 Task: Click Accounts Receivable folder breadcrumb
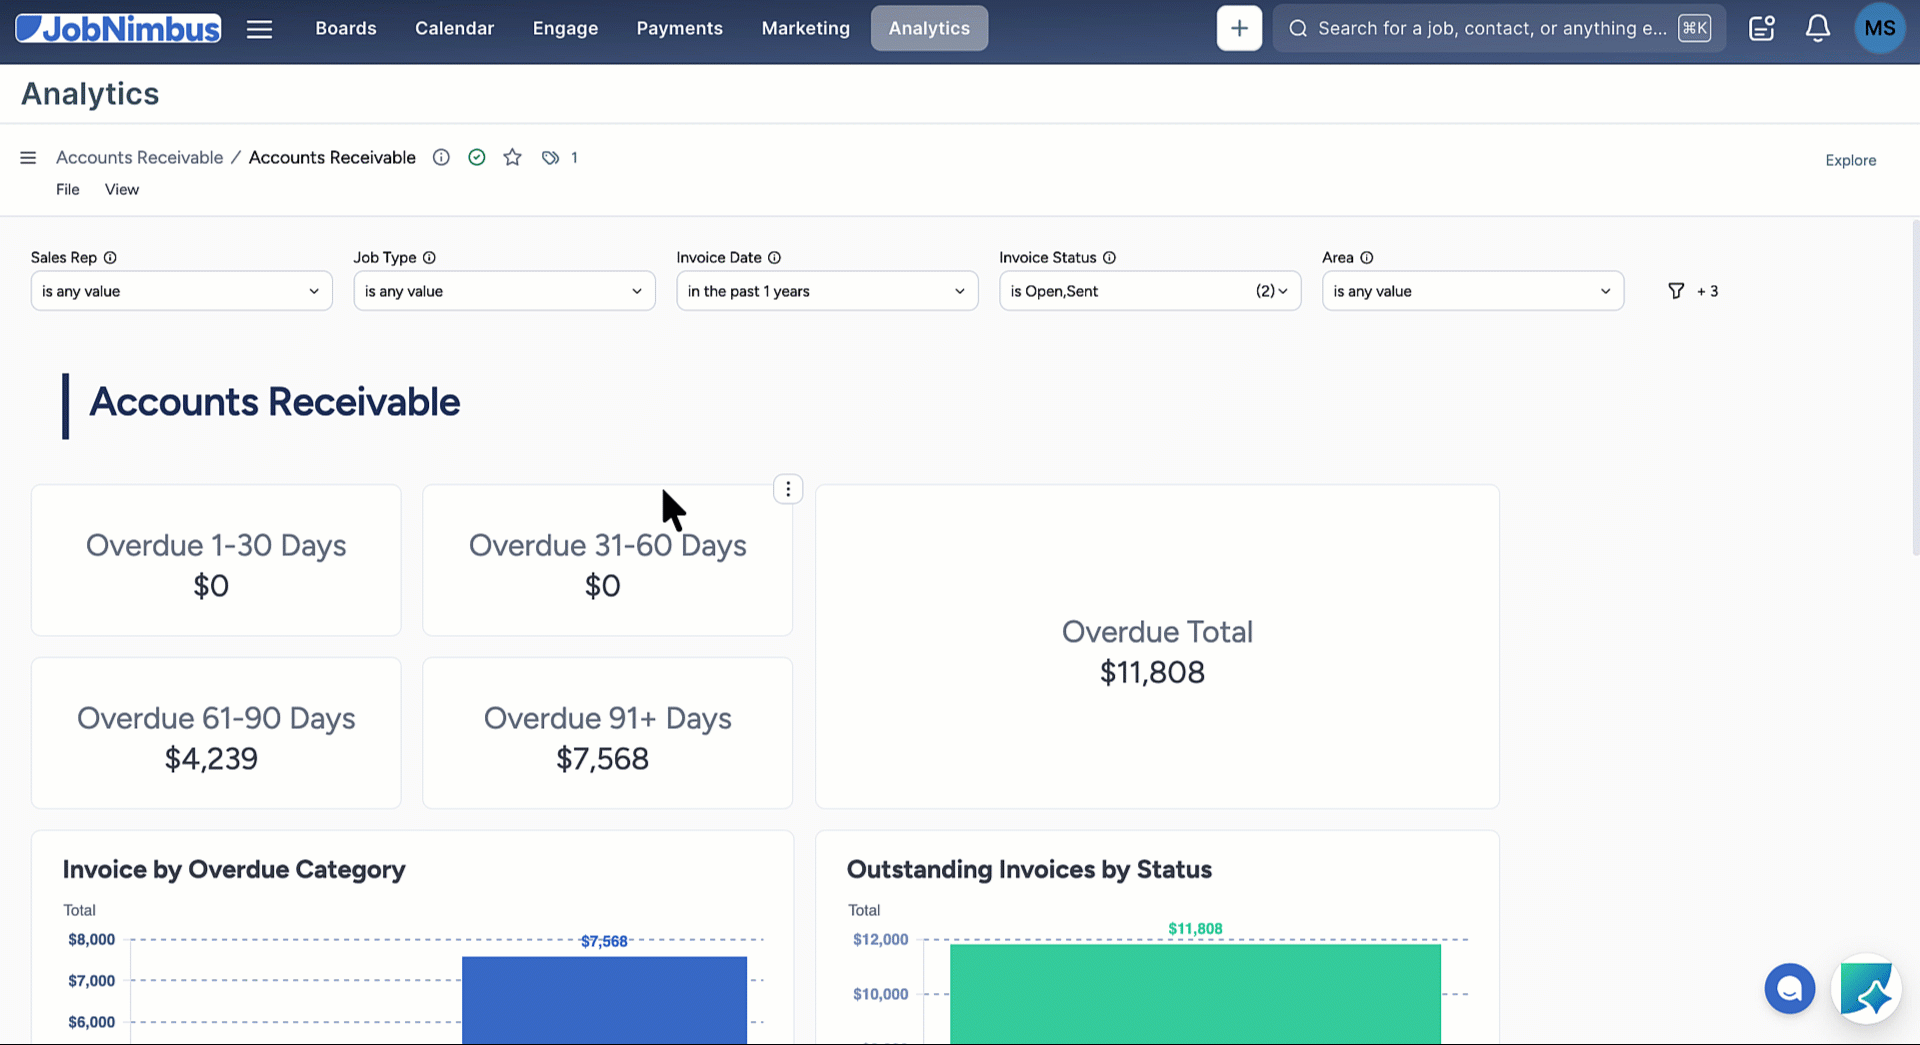139,157
